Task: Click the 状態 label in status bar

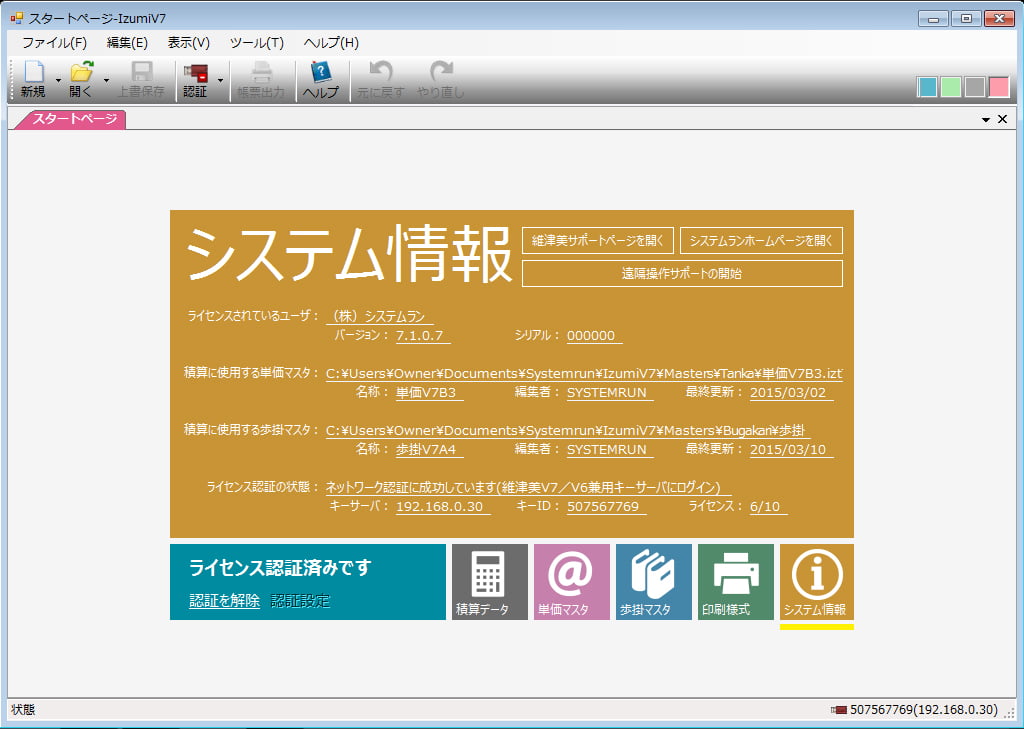Action: coord(24,710)
